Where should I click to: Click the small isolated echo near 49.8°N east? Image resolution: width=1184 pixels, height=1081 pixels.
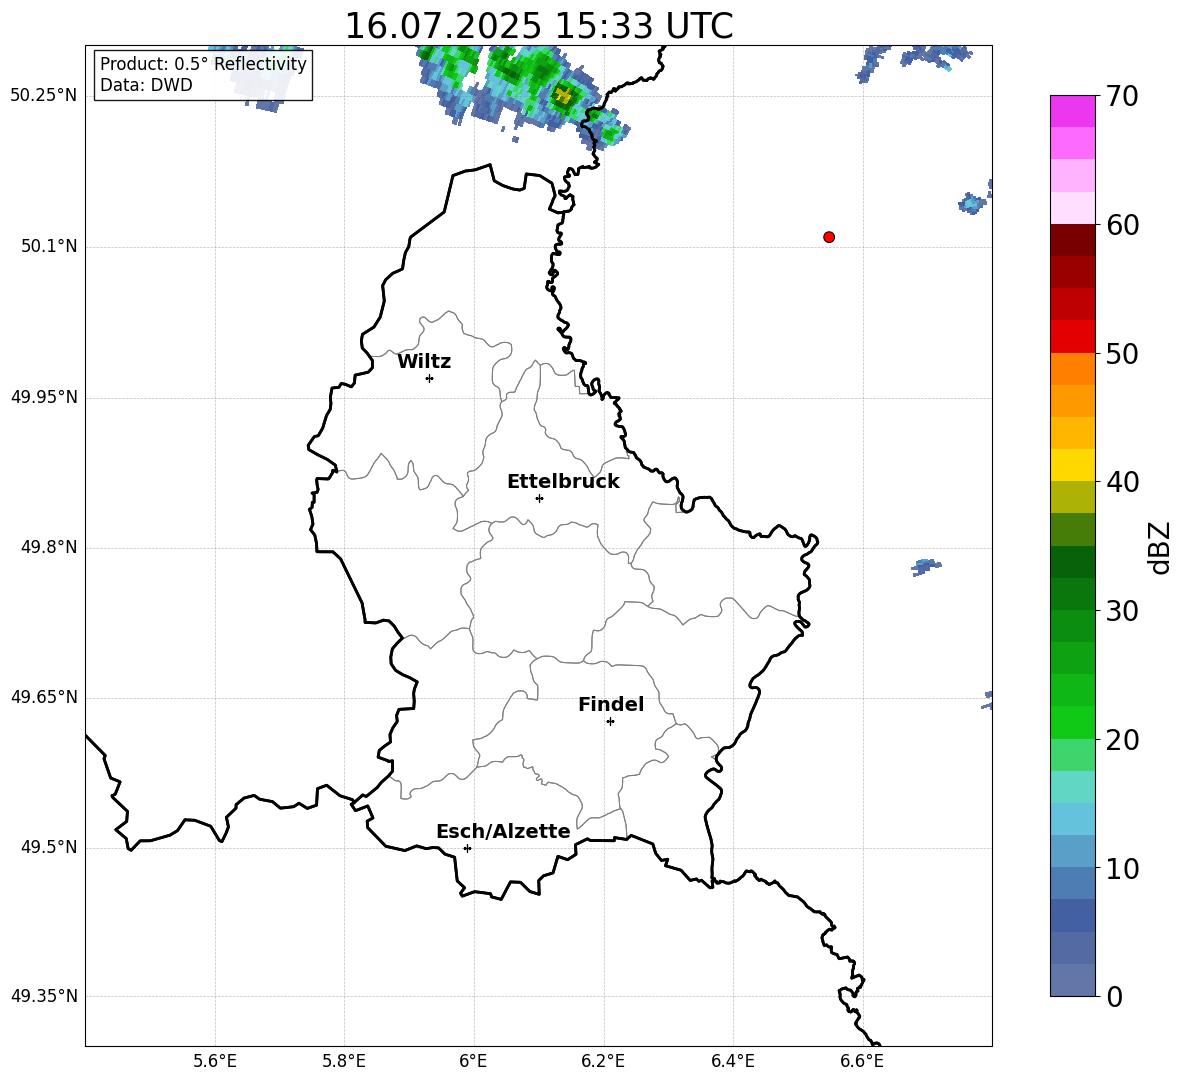click(x=926, y=566)
